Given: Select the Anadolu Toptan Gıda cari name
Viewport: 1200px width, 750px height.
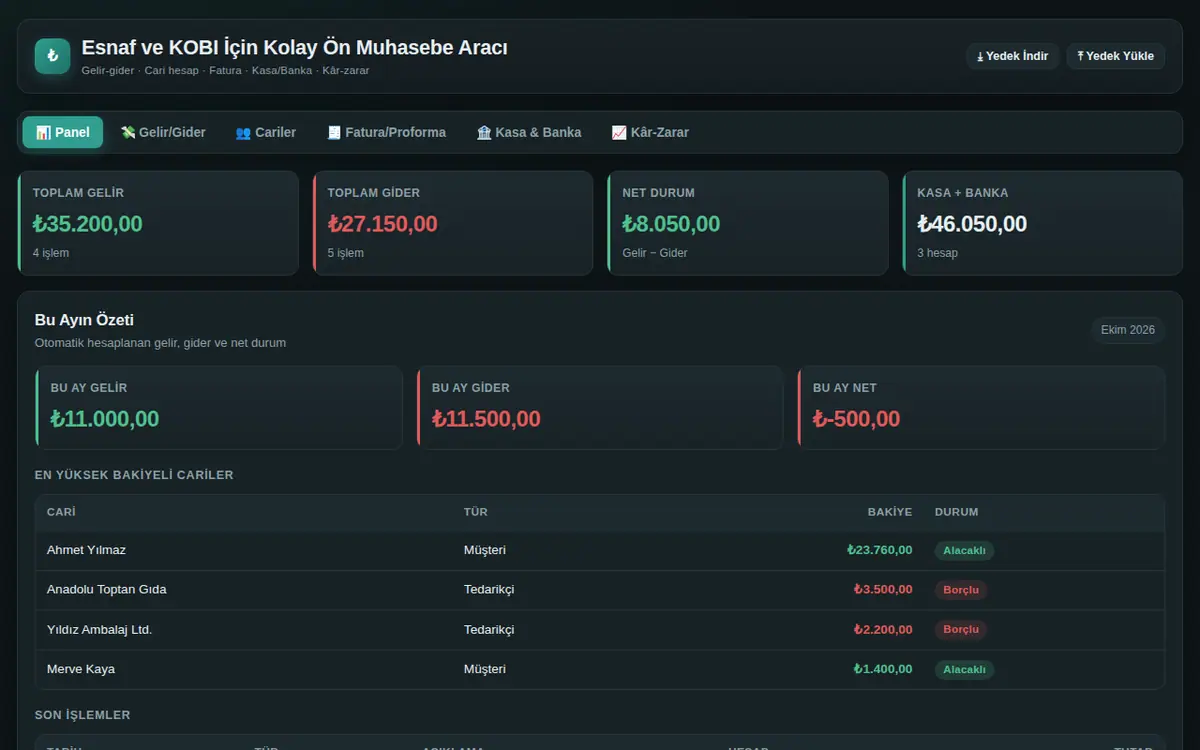Looking at the screenshot, I should 107,590.
